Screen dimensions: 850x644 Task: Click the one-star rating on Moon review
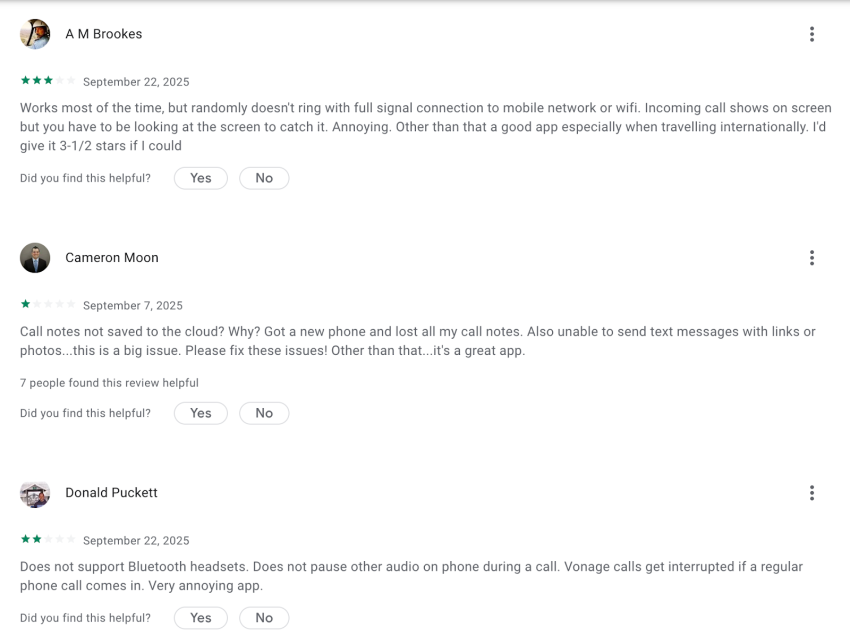click(x=47, y=305)
